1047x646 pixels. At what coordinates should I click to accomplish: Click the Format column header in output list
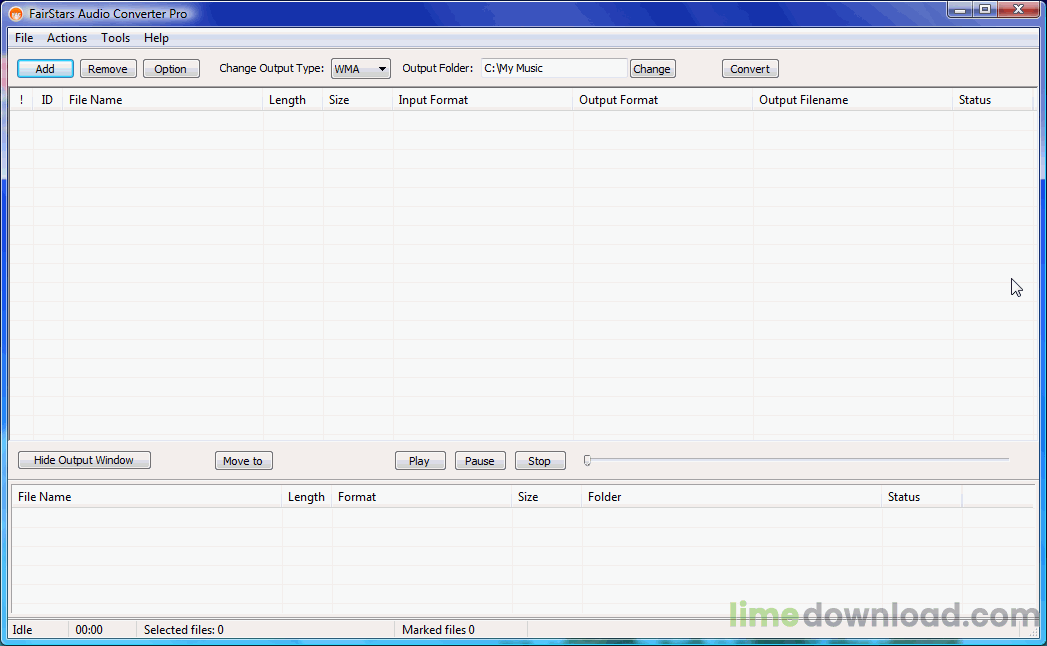tap(422, 497)
